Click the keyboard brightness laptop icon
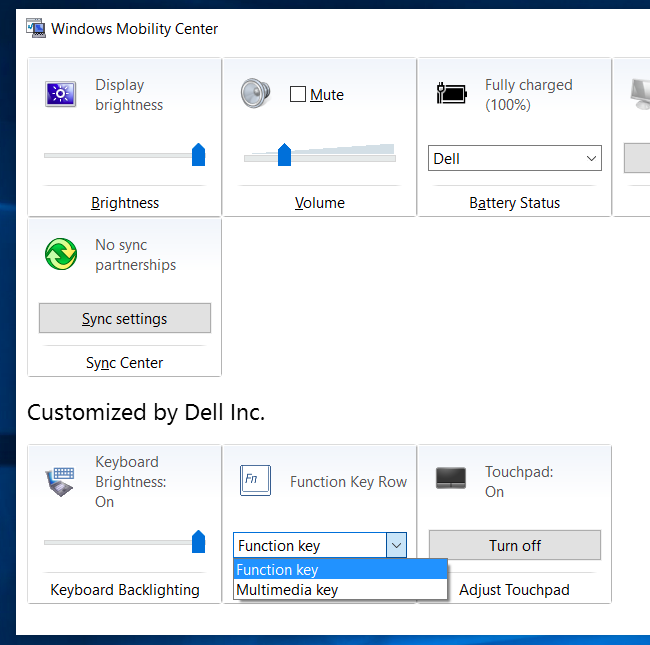 click(60, 480)
